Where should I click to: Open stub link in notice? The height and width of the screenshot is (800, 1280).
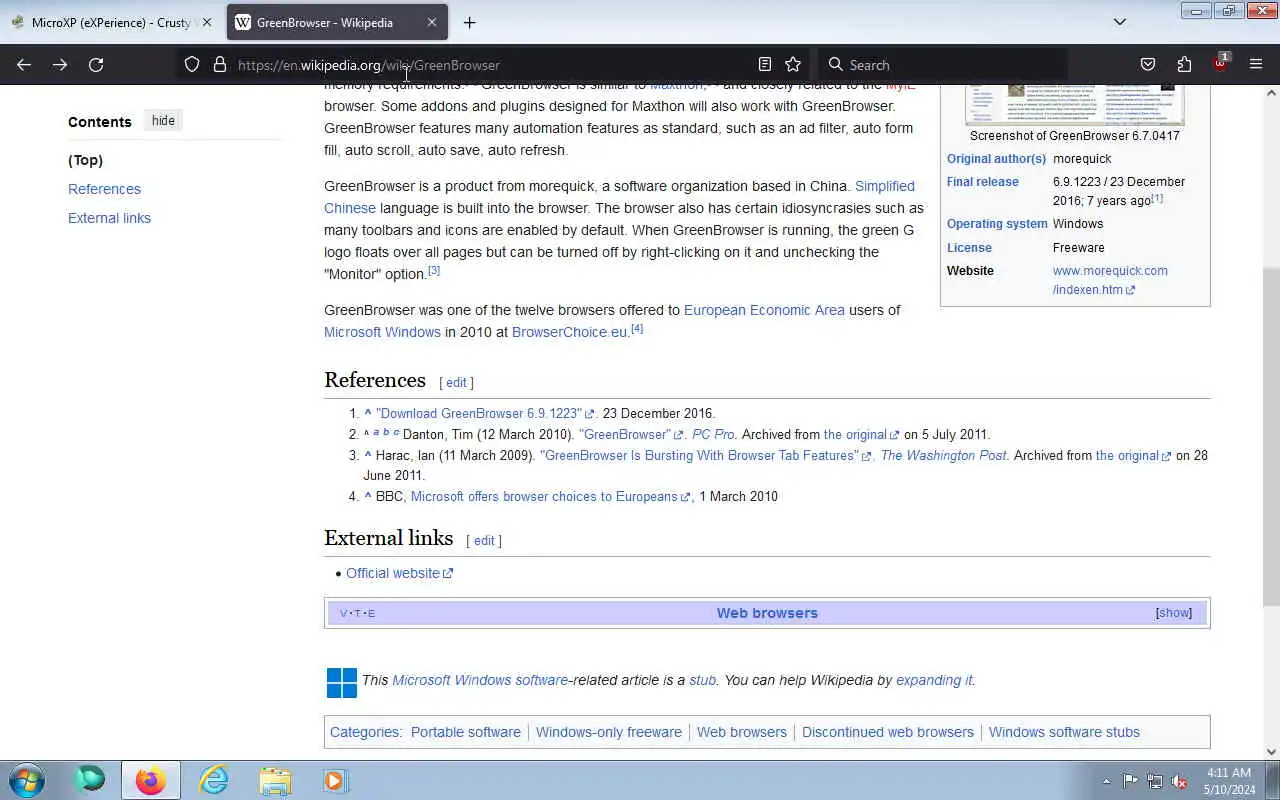pos(702,680)
